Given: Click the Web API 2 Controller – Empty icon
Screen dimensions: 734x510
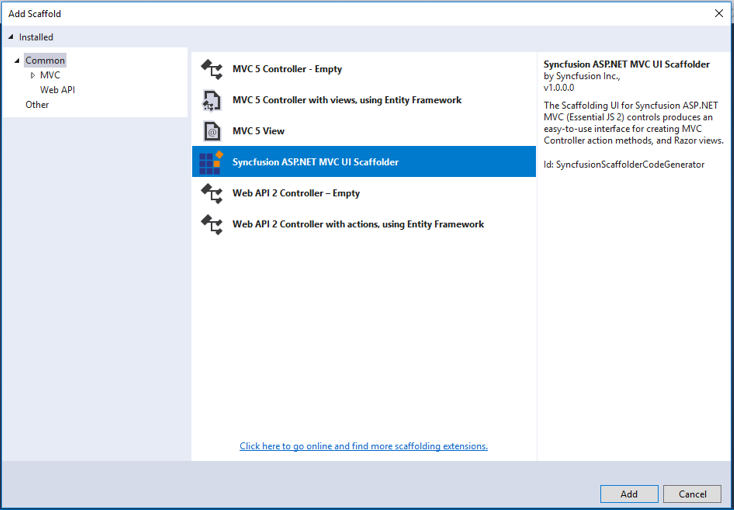Looking at the screenshot, I should pos(212,193).
